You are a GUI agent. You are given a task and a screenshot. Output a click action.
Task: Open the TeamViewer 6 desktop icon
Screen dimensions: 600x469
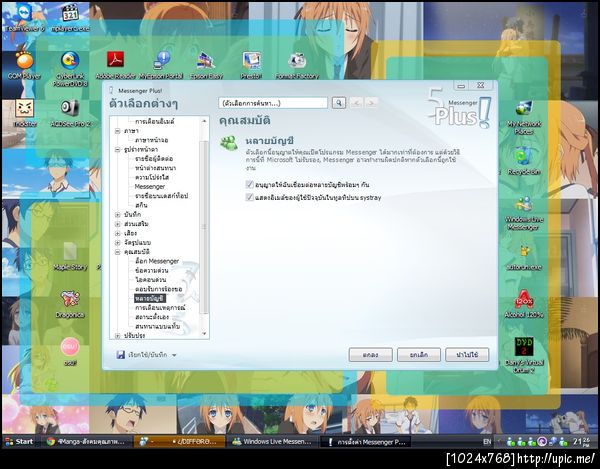point(24,17)
